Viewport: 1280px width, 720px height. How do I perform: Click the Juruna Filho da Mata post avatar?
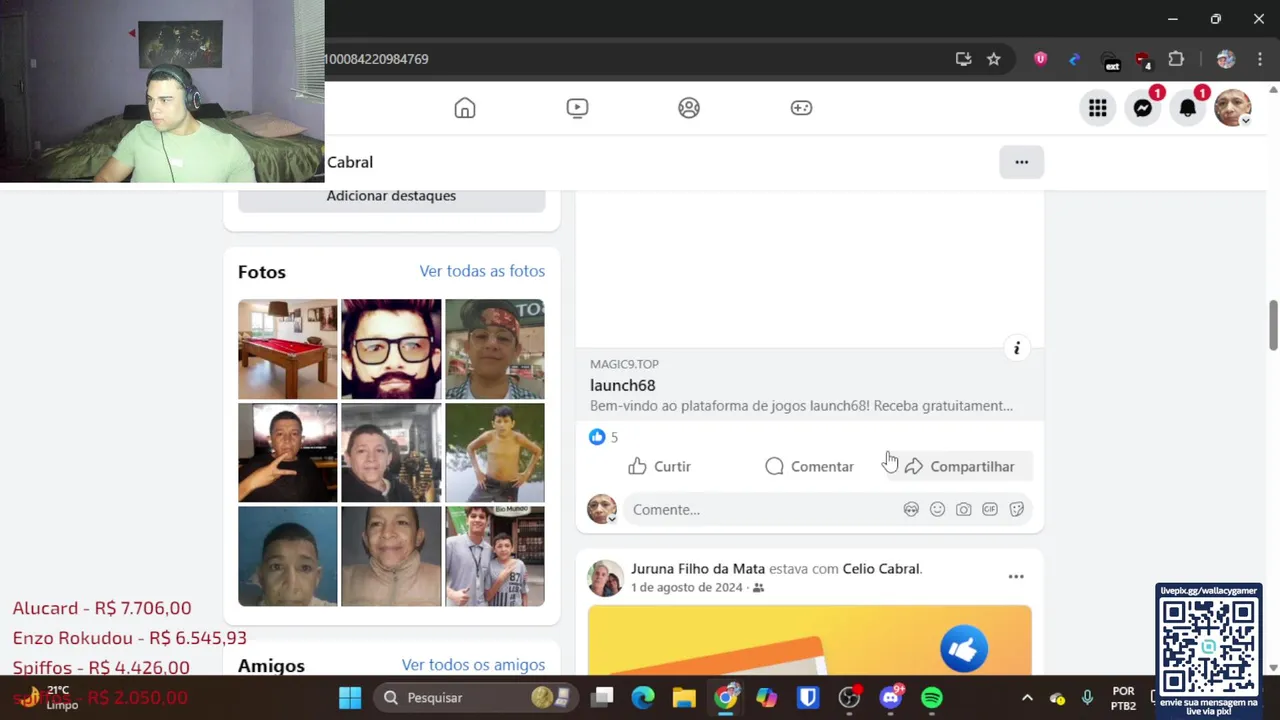605,578
